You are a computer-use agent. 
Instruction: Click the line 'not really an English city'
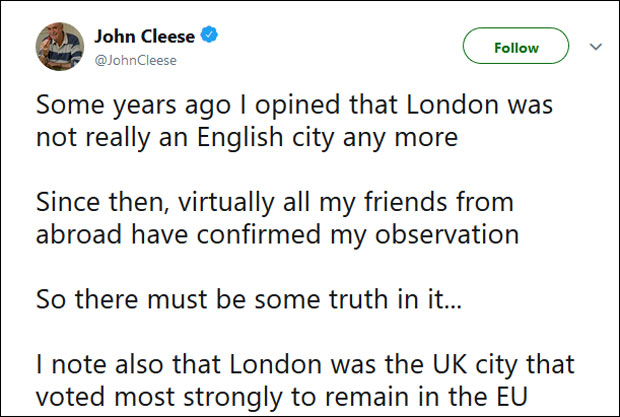246,138
